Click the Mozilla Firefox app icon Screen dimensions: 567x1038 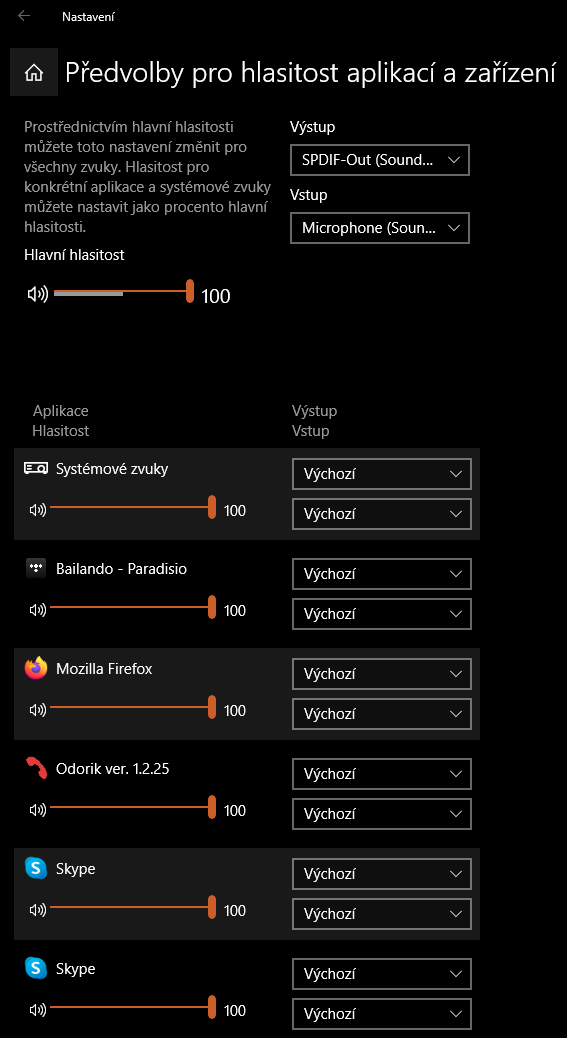(x=36, y=669)
